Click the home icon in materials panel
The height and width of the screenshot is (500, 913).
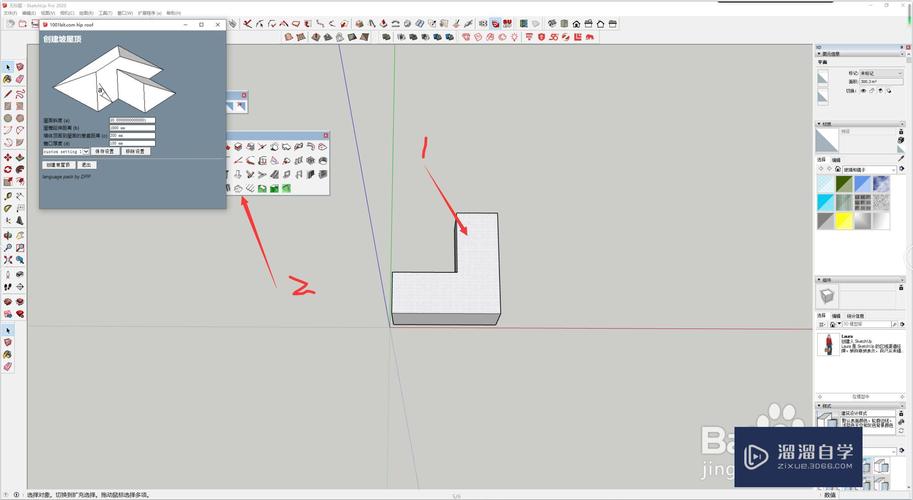837,169
